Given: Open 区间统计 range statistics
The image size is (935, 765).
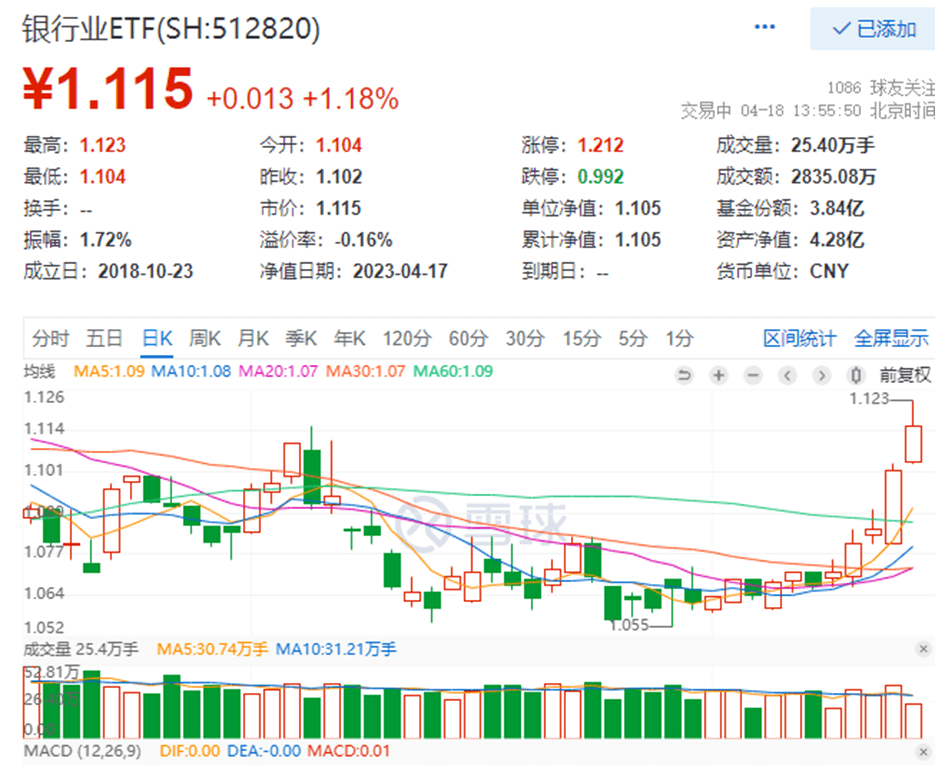Looking at the screenshot, I should [x=800, y=339].
